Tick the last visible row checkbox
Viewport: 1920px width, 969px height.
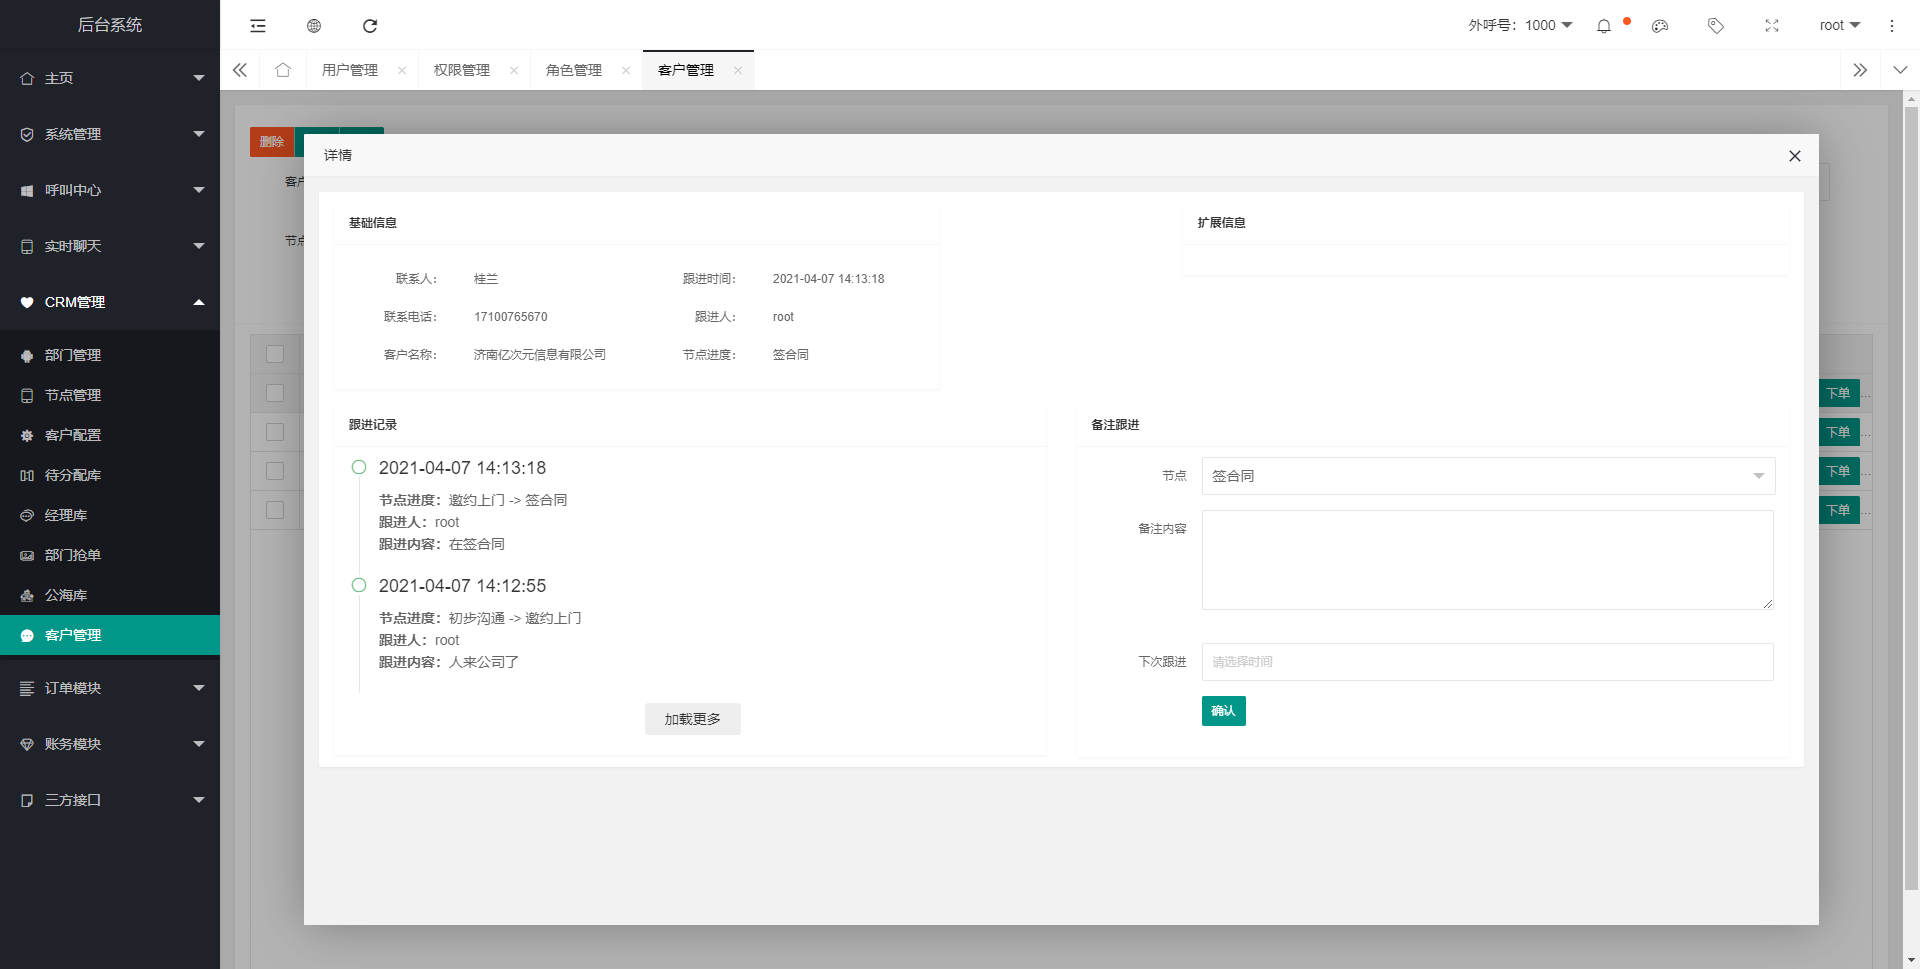tap(275, 510)
